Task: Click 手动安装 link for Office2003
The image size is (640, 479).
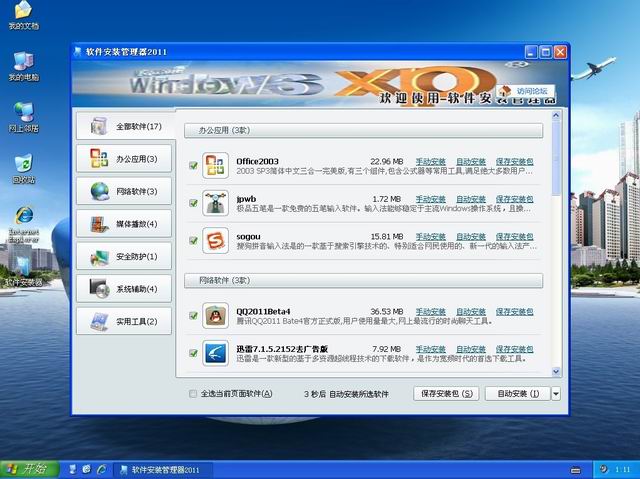Action: 431,162
